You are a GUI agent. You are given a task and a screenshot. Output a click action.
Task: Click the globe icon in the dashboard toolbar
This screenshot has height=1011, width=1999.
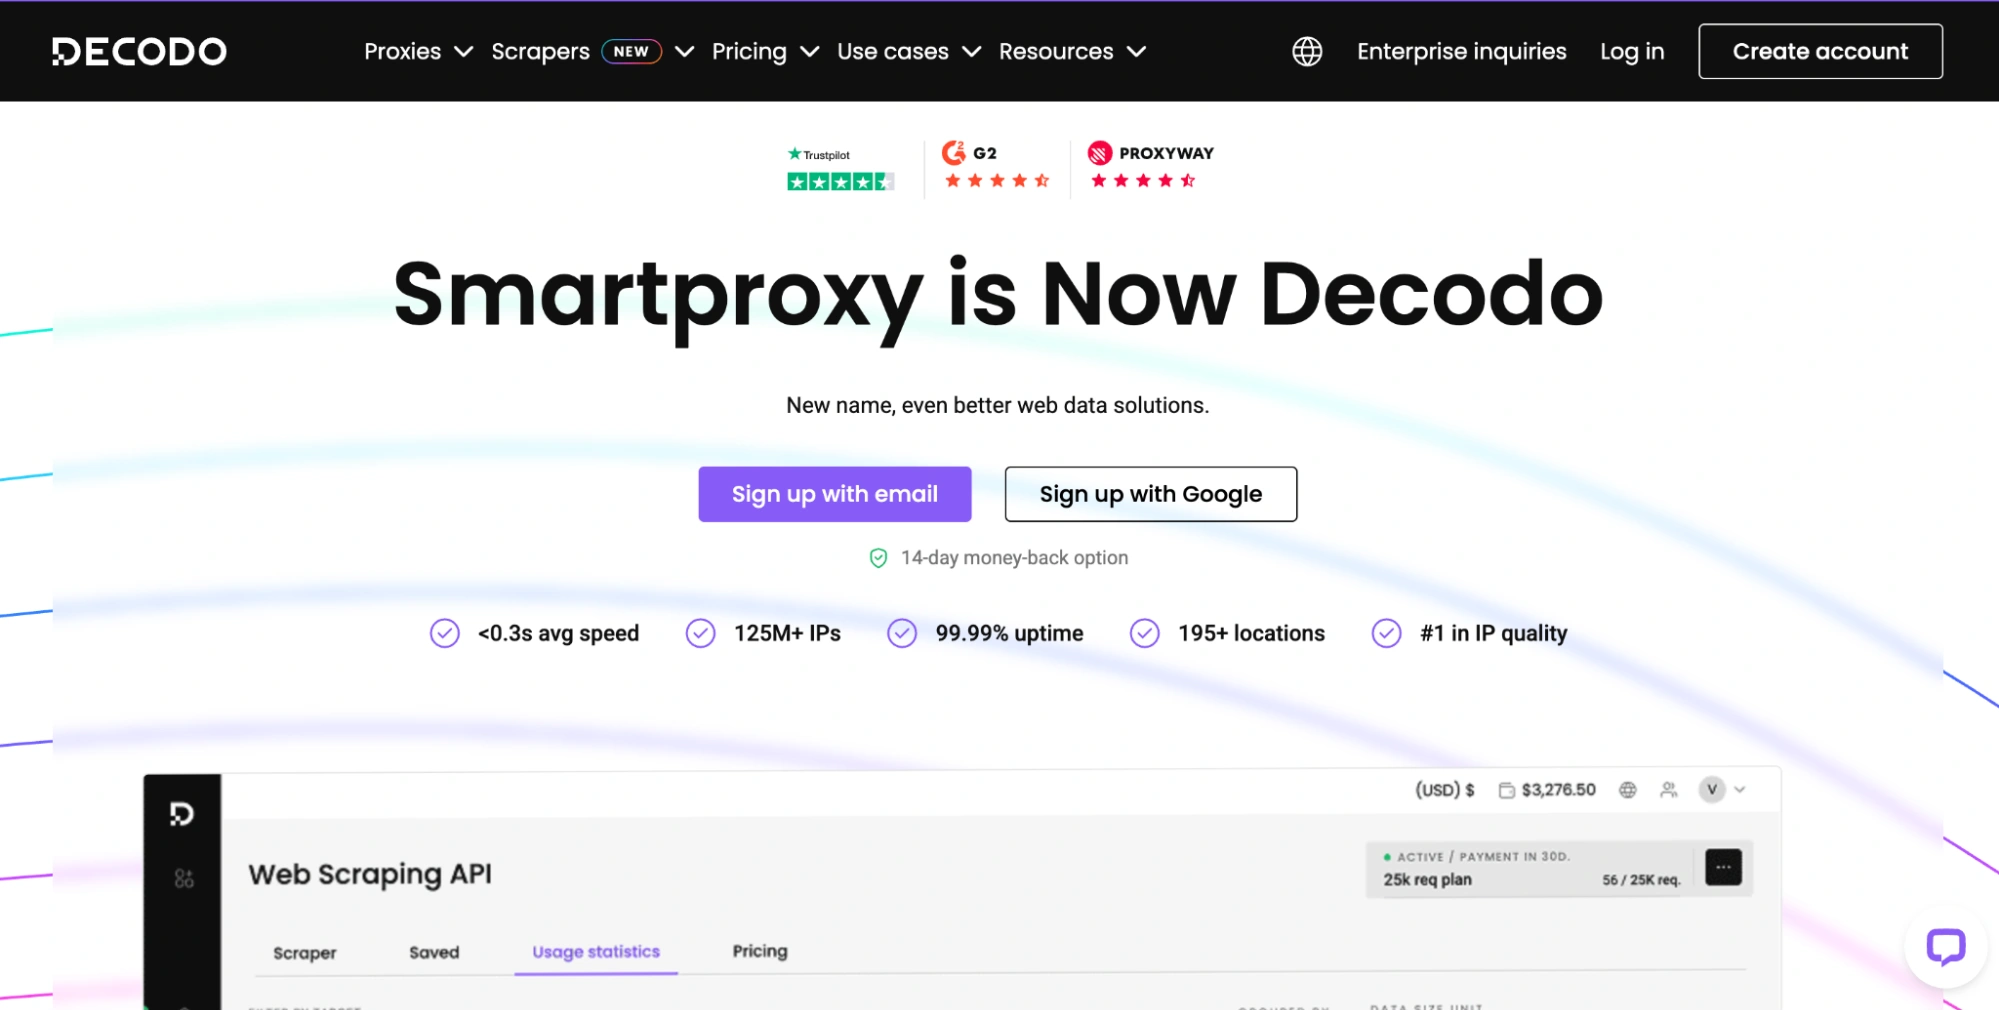pos(1629,790)
